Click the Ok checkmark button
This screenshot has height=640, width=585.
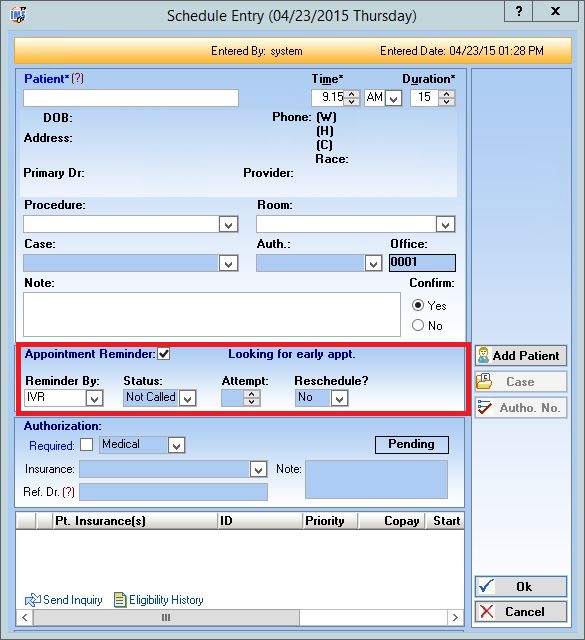coord(520,587)
